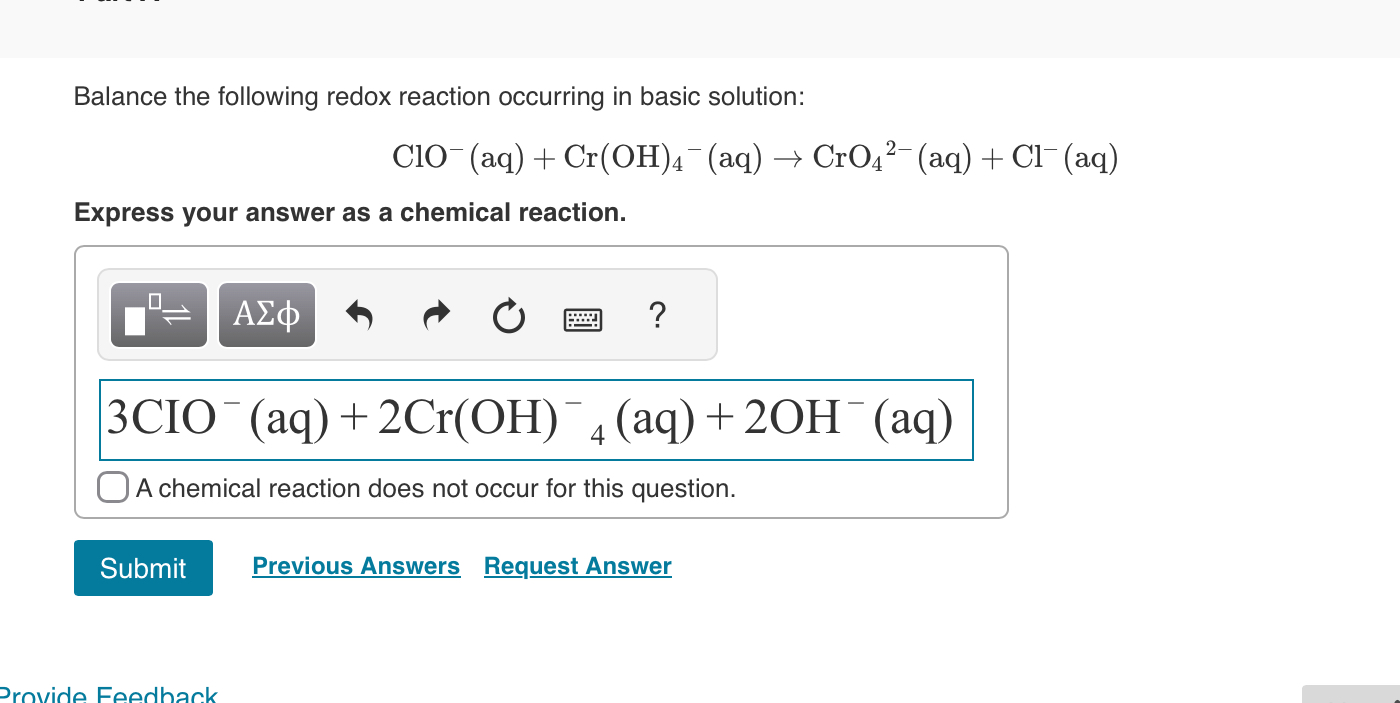Open the equation editor help
This screenshot has height=703, width=1400.
[657, 316]
